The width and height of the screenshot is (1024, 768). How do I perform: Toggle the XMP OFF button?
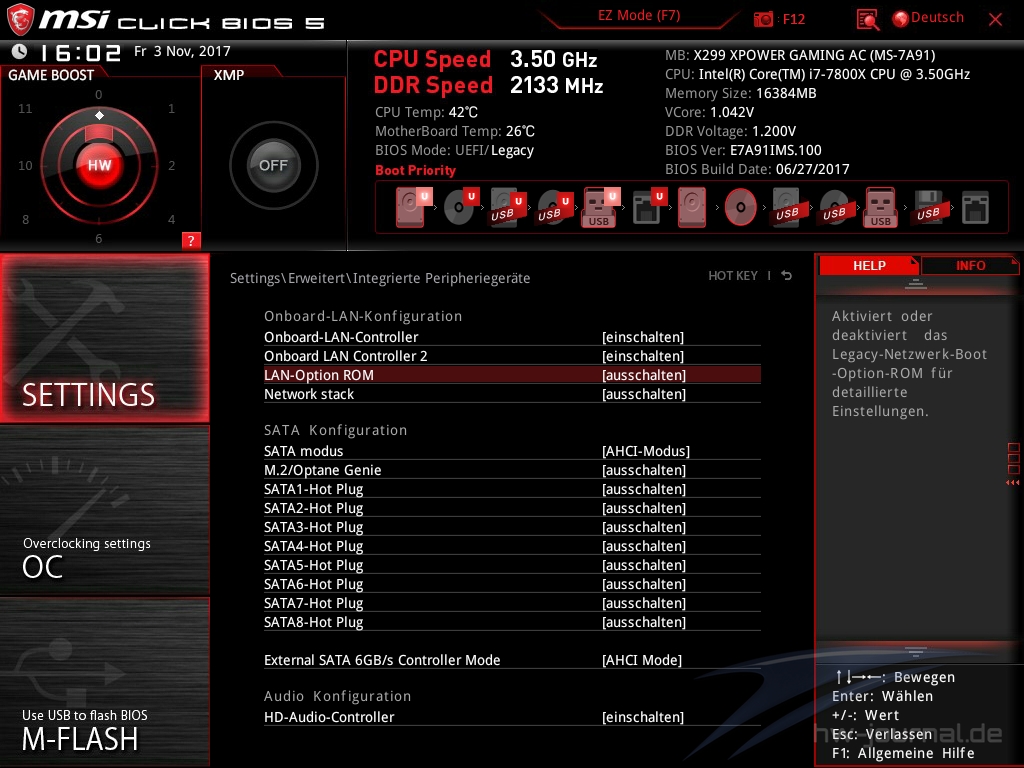274,165
